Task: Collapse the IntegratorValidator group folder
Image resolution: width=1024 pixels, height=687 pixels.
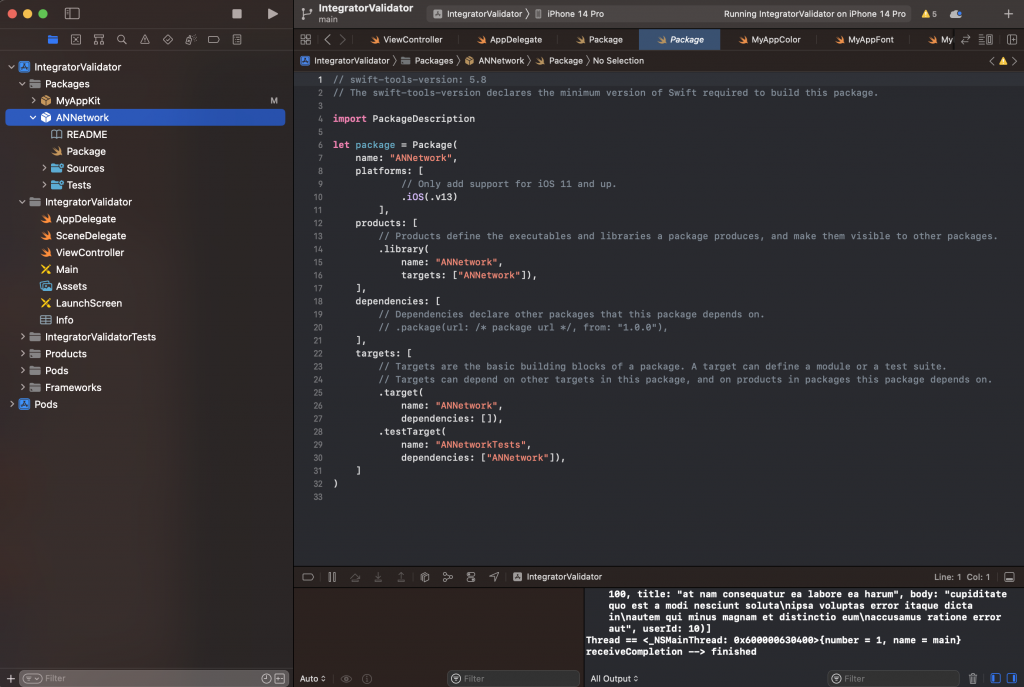Action: click(x=22, y=202)
